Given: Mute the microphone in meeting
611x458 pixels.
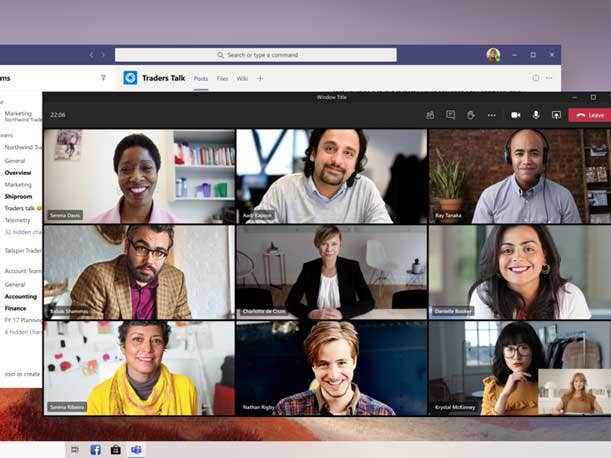Looking at the screenshot, I should (536, 115).
